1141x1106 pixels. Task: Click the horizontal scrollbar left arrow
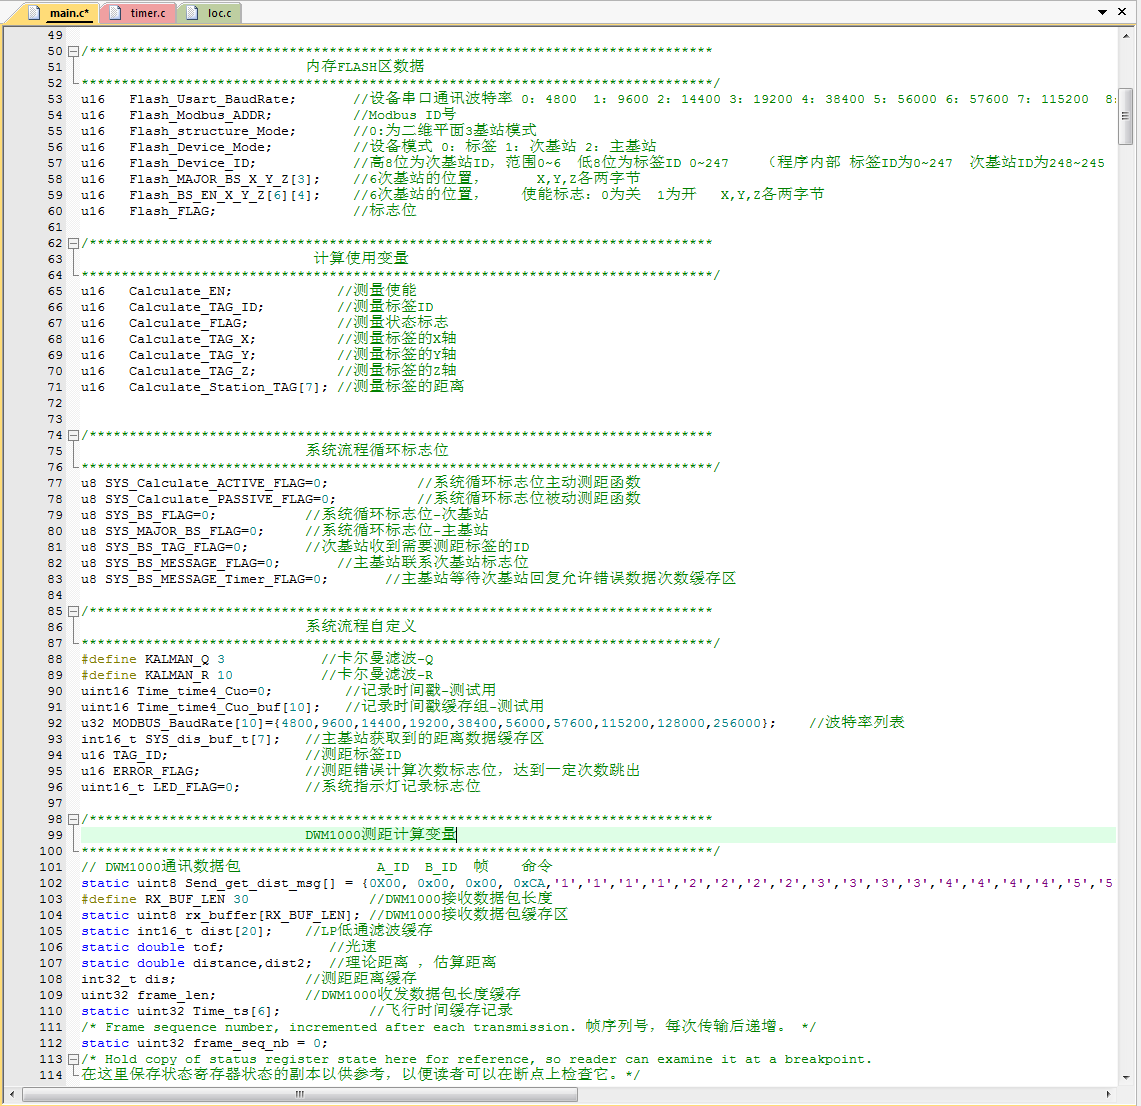tap(12, 1094)
